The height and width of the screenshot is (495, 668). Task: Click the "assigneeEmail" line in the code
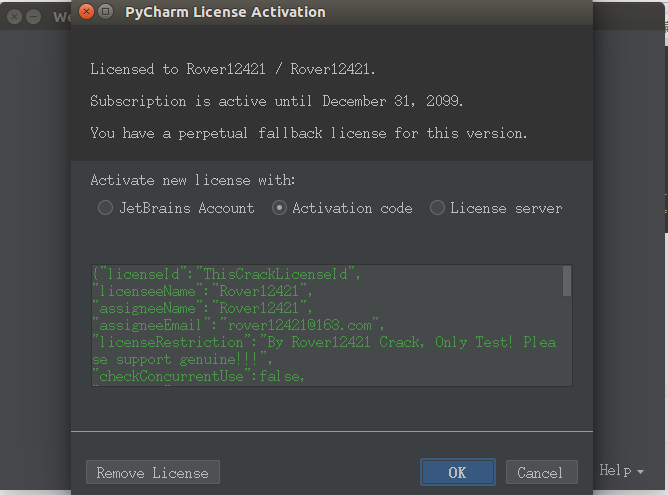[238, 325]
